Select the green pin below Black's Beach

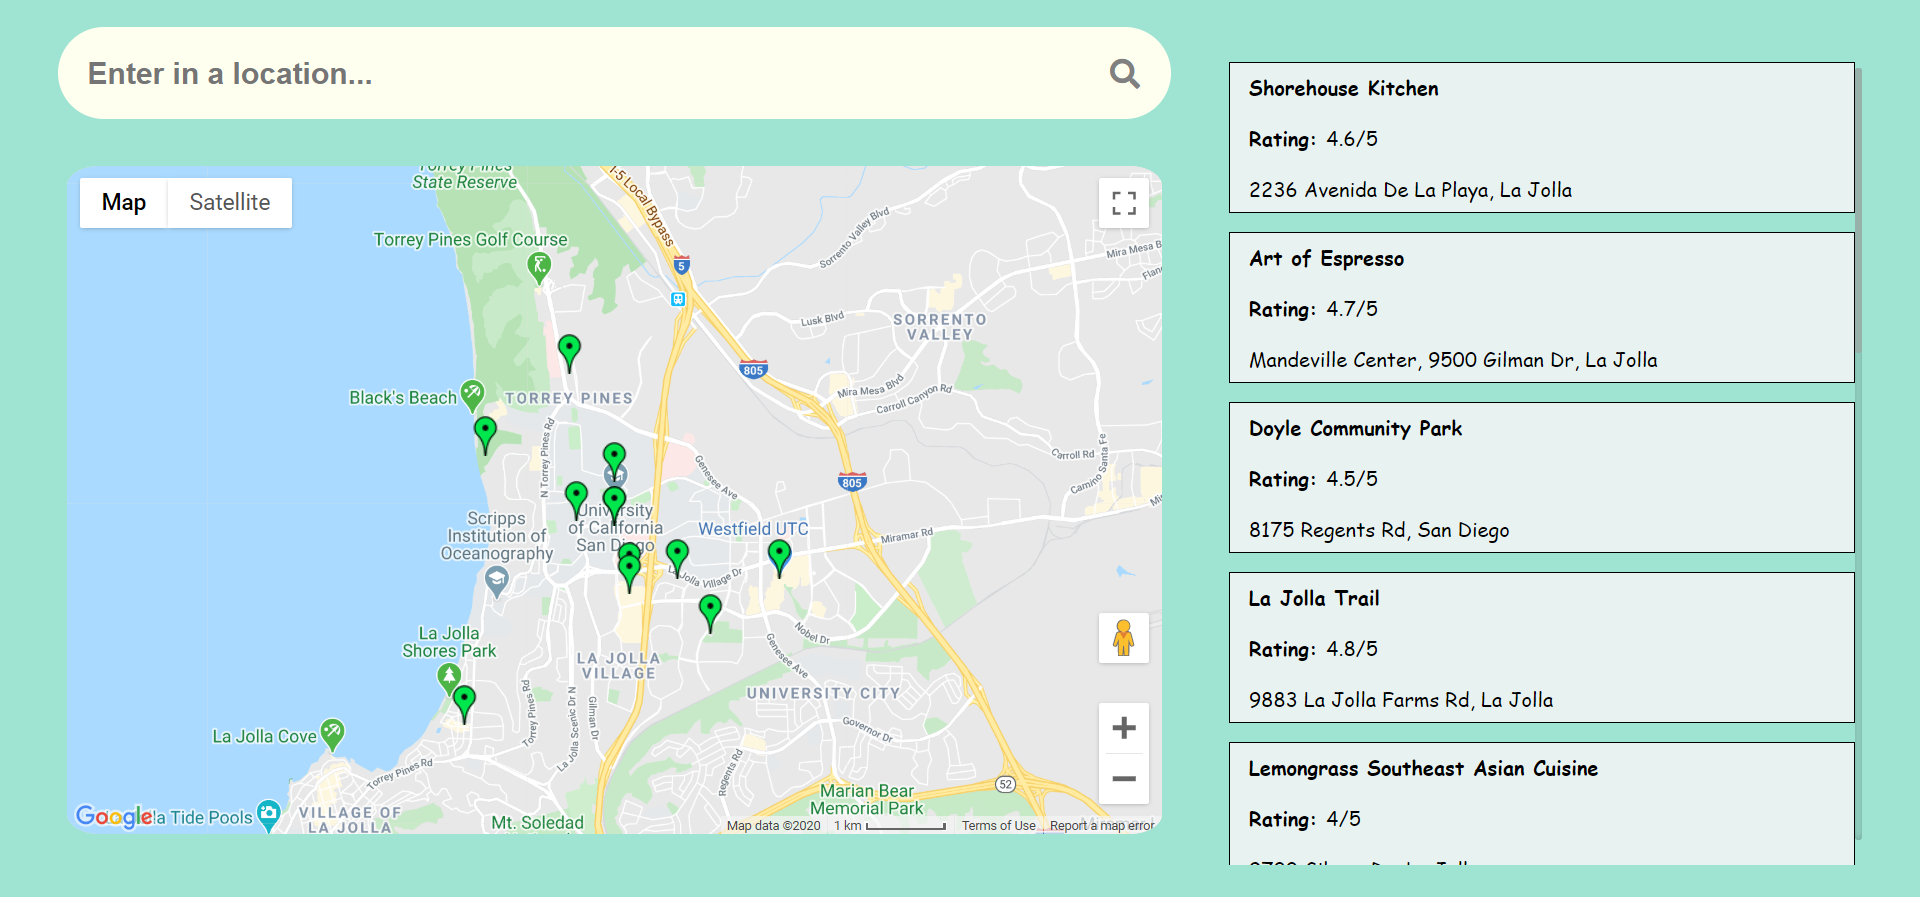tap(485, 435)
